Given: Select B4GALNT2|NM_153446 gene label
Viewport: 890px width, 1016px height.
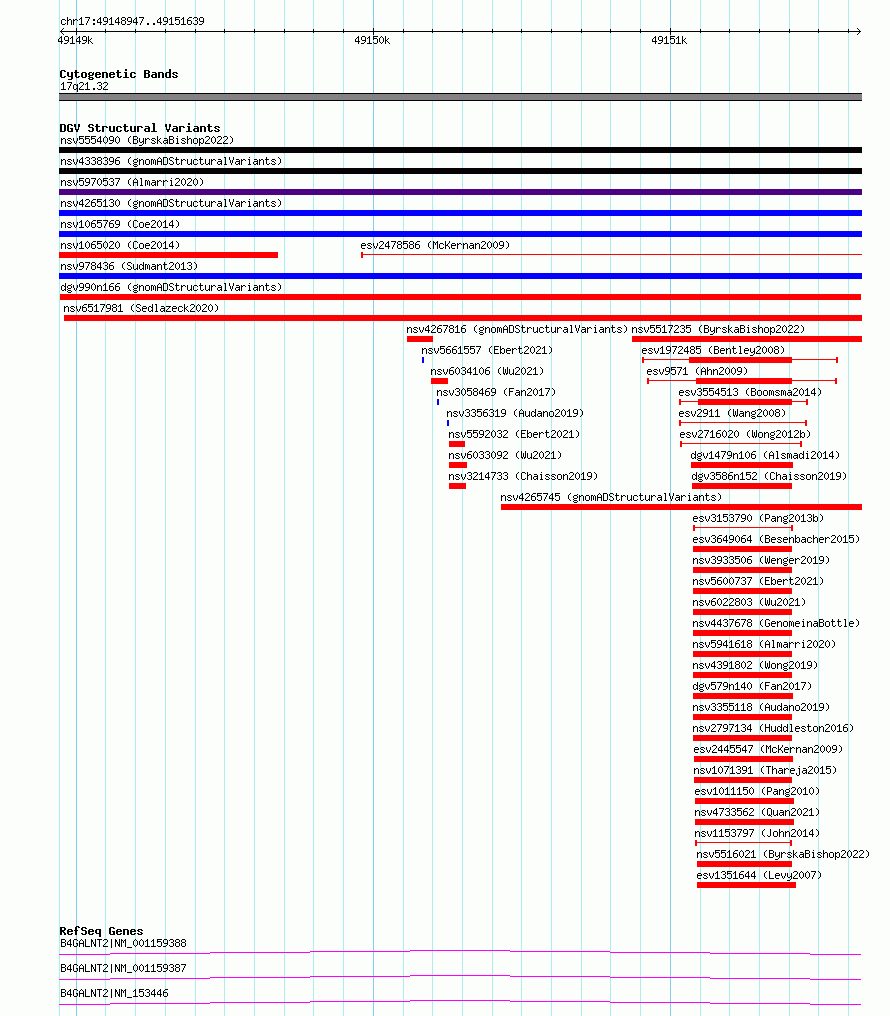Looking at the screenshot, I should 114,993.
